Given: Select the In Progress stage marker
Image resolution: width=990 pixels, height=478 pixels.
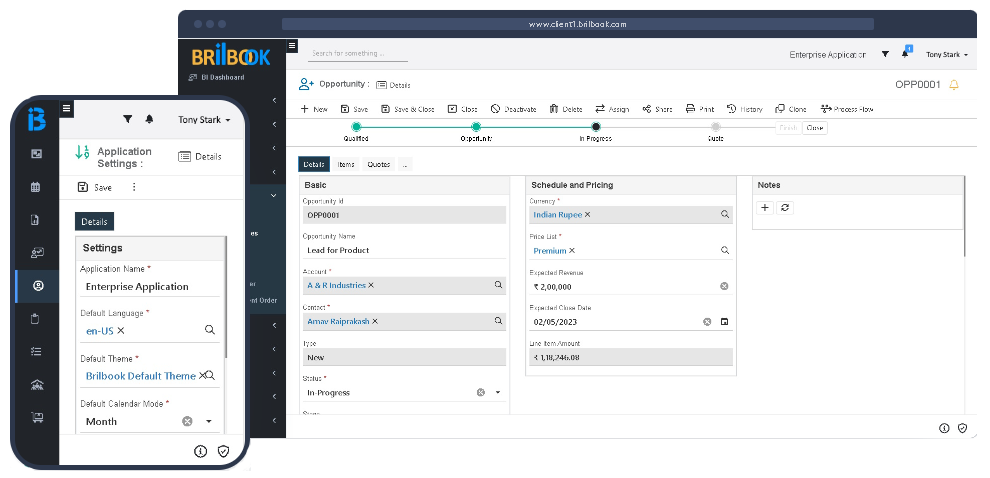Looking at the screenshot, I should 595,127.
